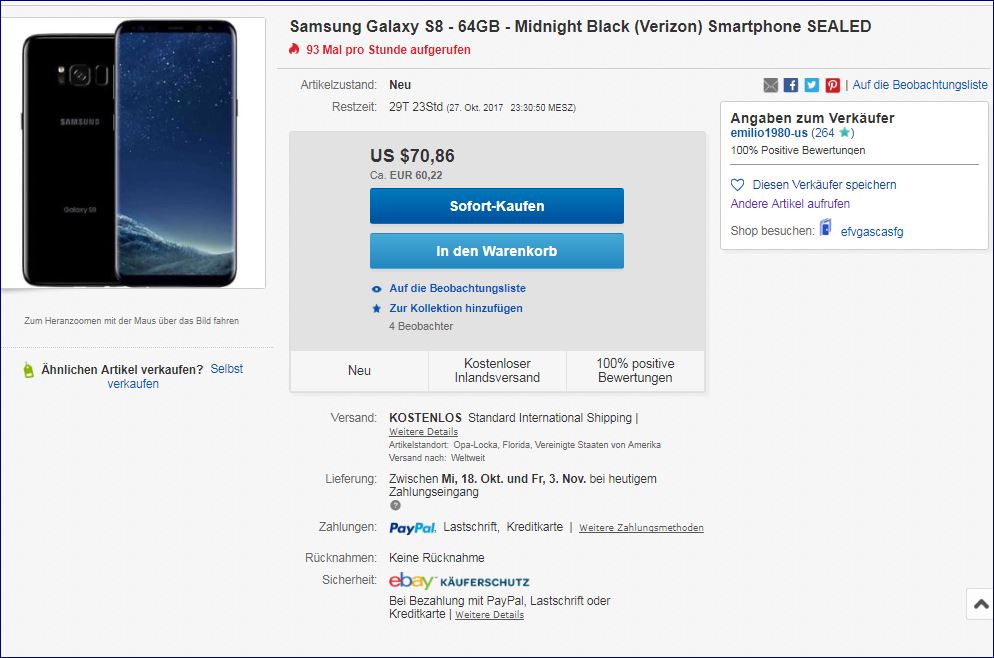Click the heart icon to save seller
Screen dimensions: 994x658
click(x=738, y=185)
